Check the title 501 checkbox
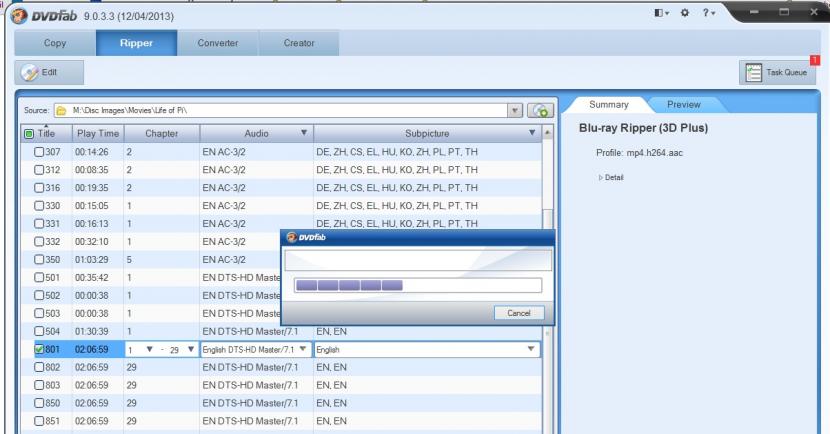The image size is (830, 434). 39,277
